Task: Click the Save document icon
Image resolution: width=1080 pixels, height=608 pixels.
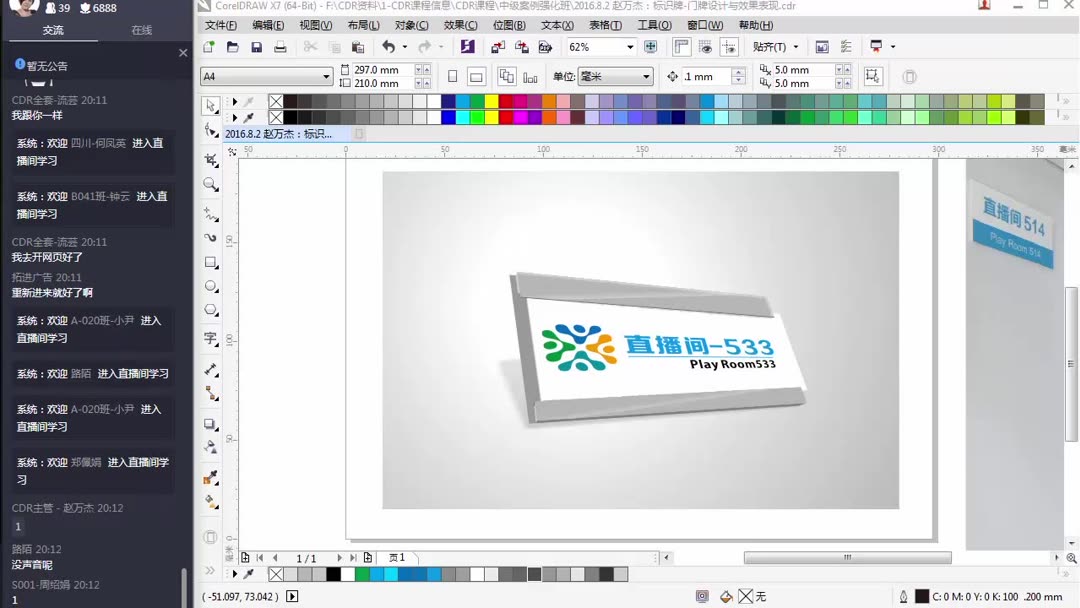Action: click(x=256, y=47)
